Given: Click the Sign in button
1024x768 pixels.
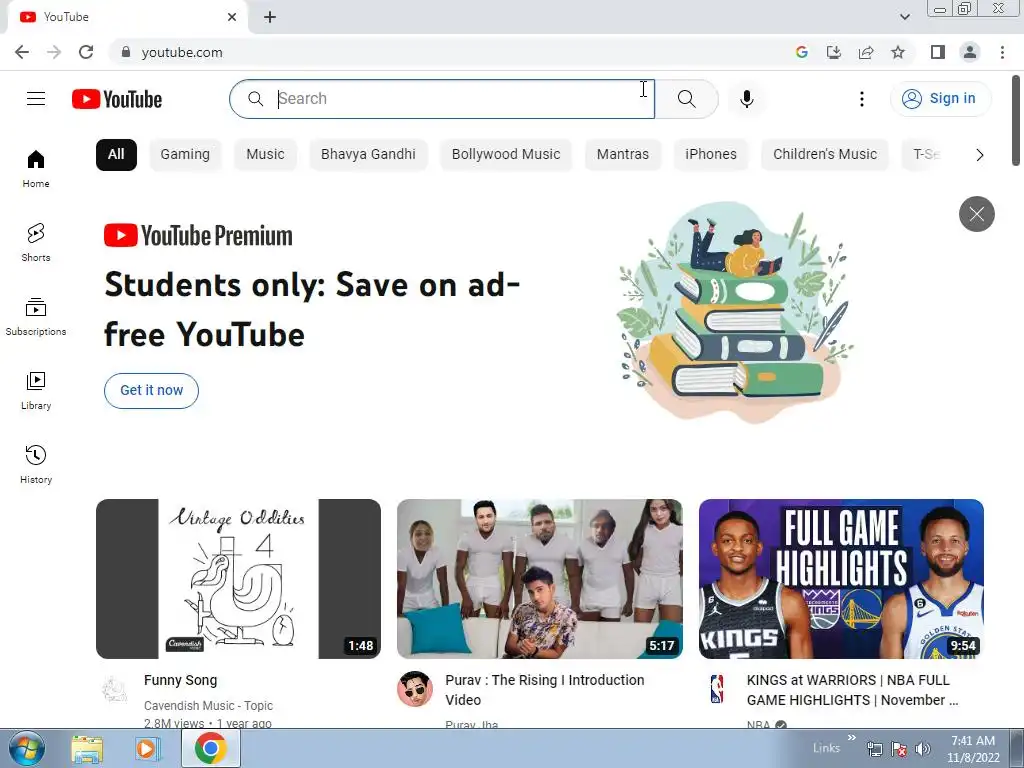Looking at the screenshot, I should [x=940, y=99].
